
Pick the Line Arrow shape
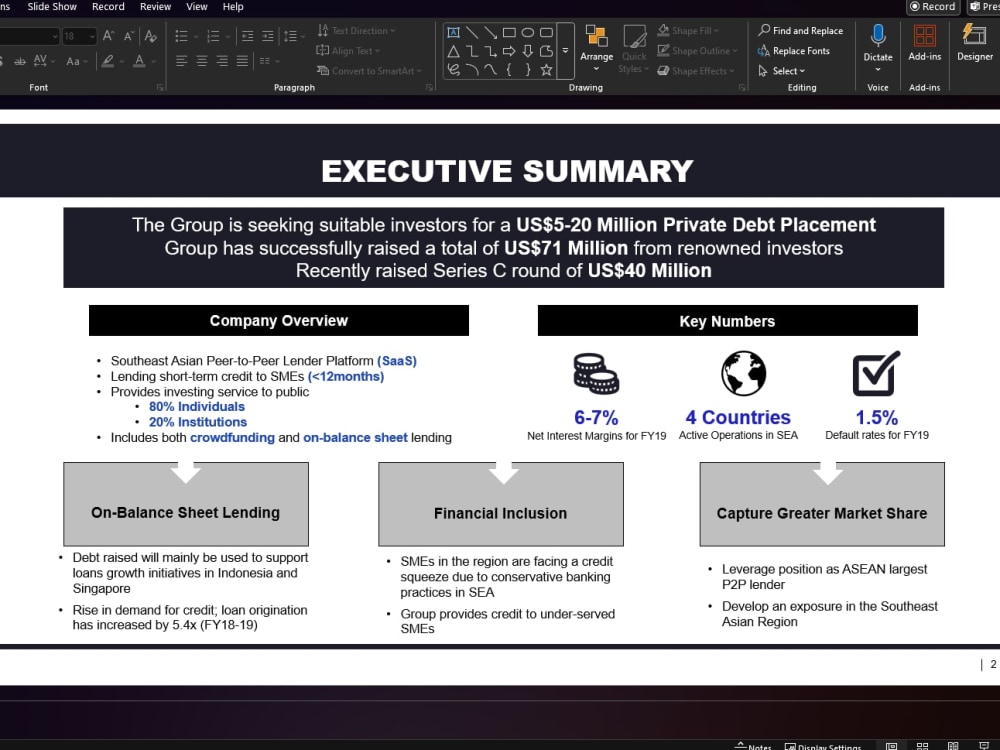pyautogui.click(x=490, y=33)
